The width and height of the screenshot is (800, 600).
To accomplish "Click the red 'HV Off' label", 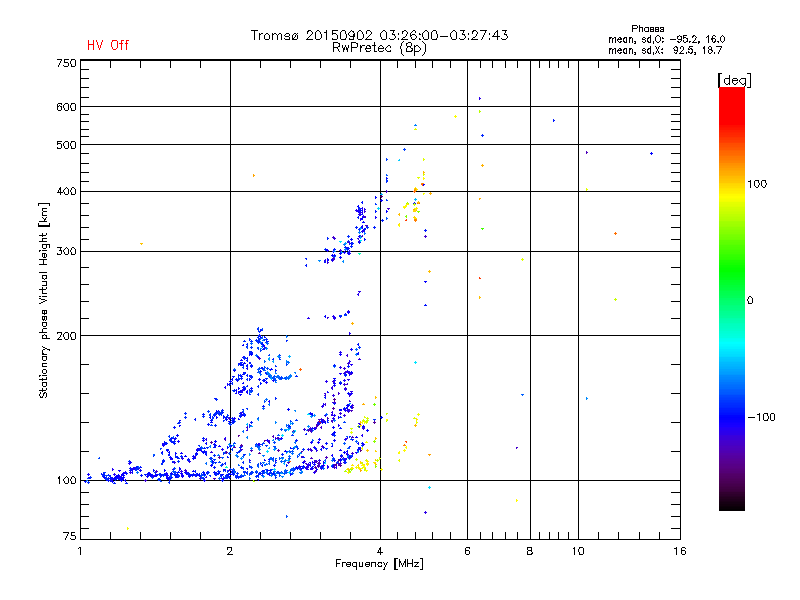I will pos(108,45).
